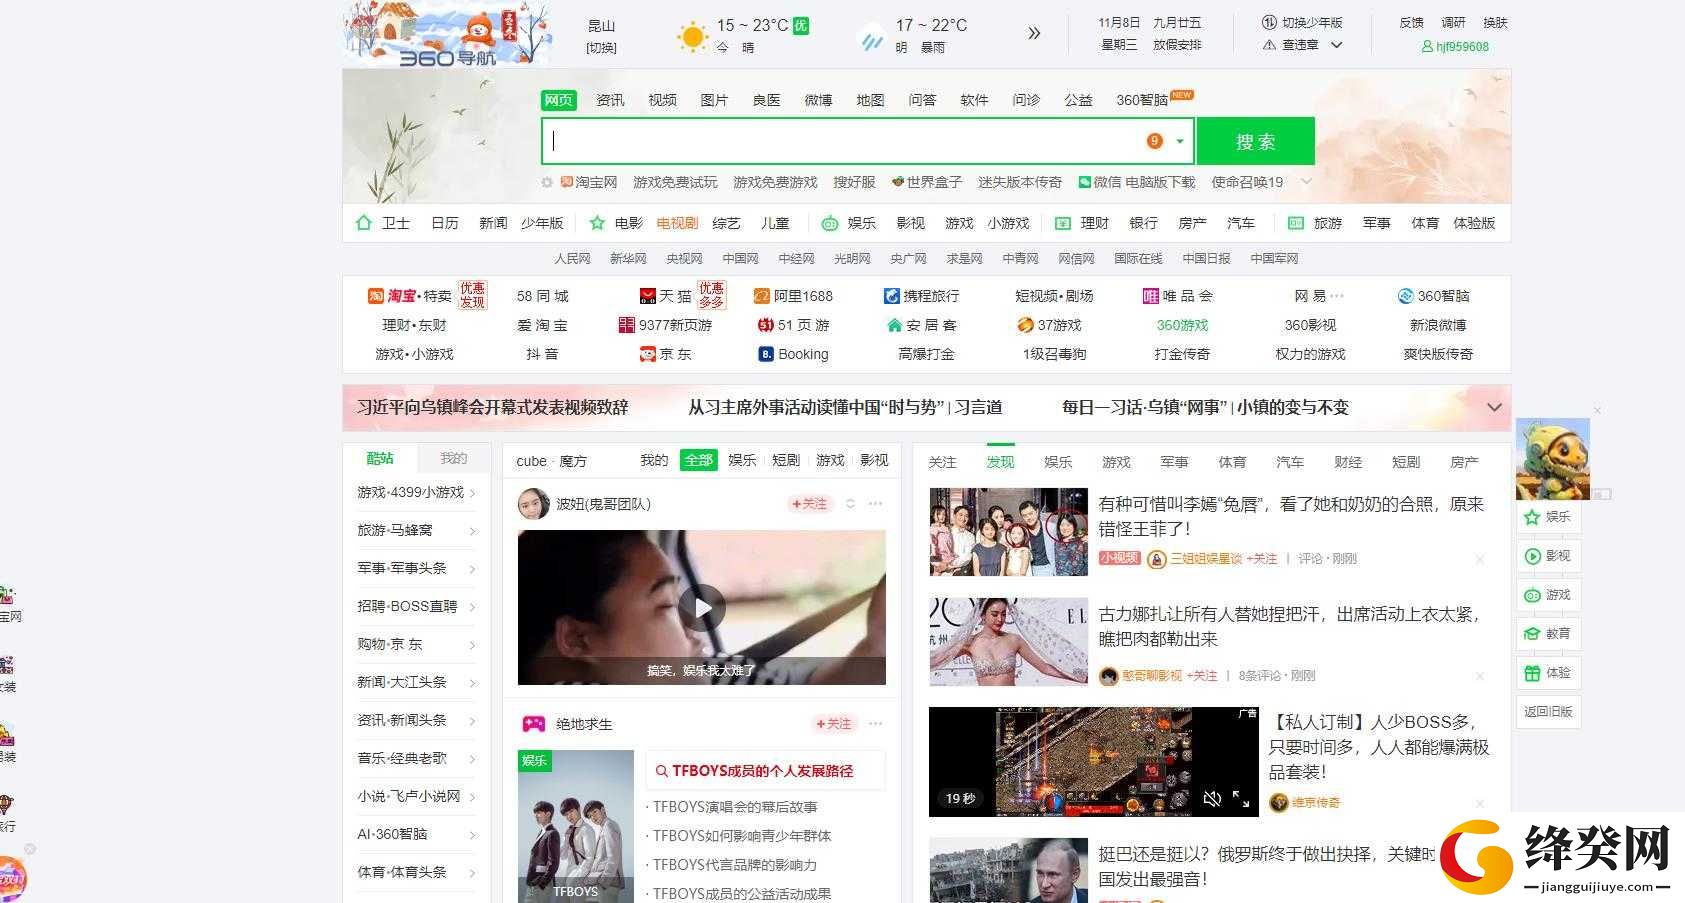Click the star icon beside 电影
Viewport: 1685px width, 903px height.
[x=597, y=223]
